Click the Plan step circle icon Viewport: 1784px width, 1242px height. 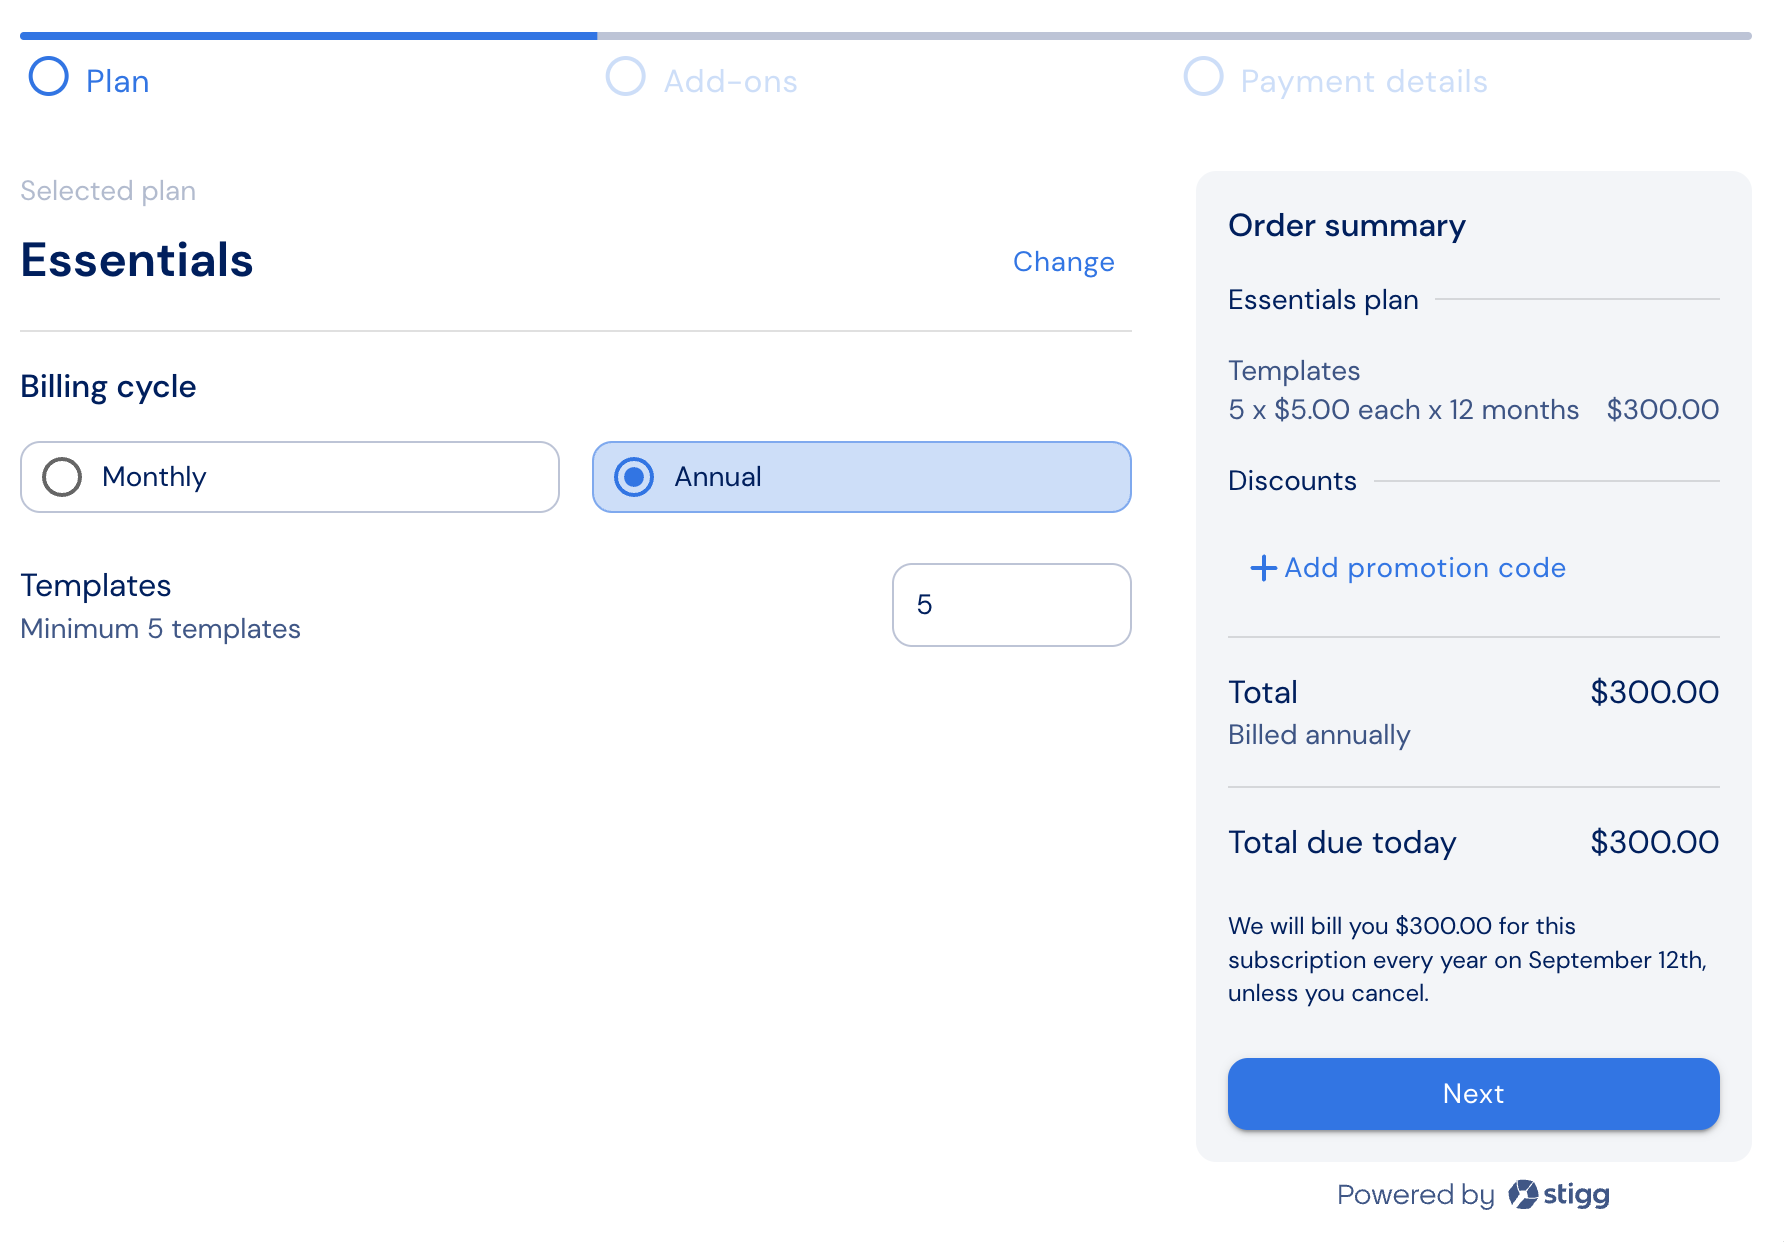pyautogui.click(x=49, y=77)
